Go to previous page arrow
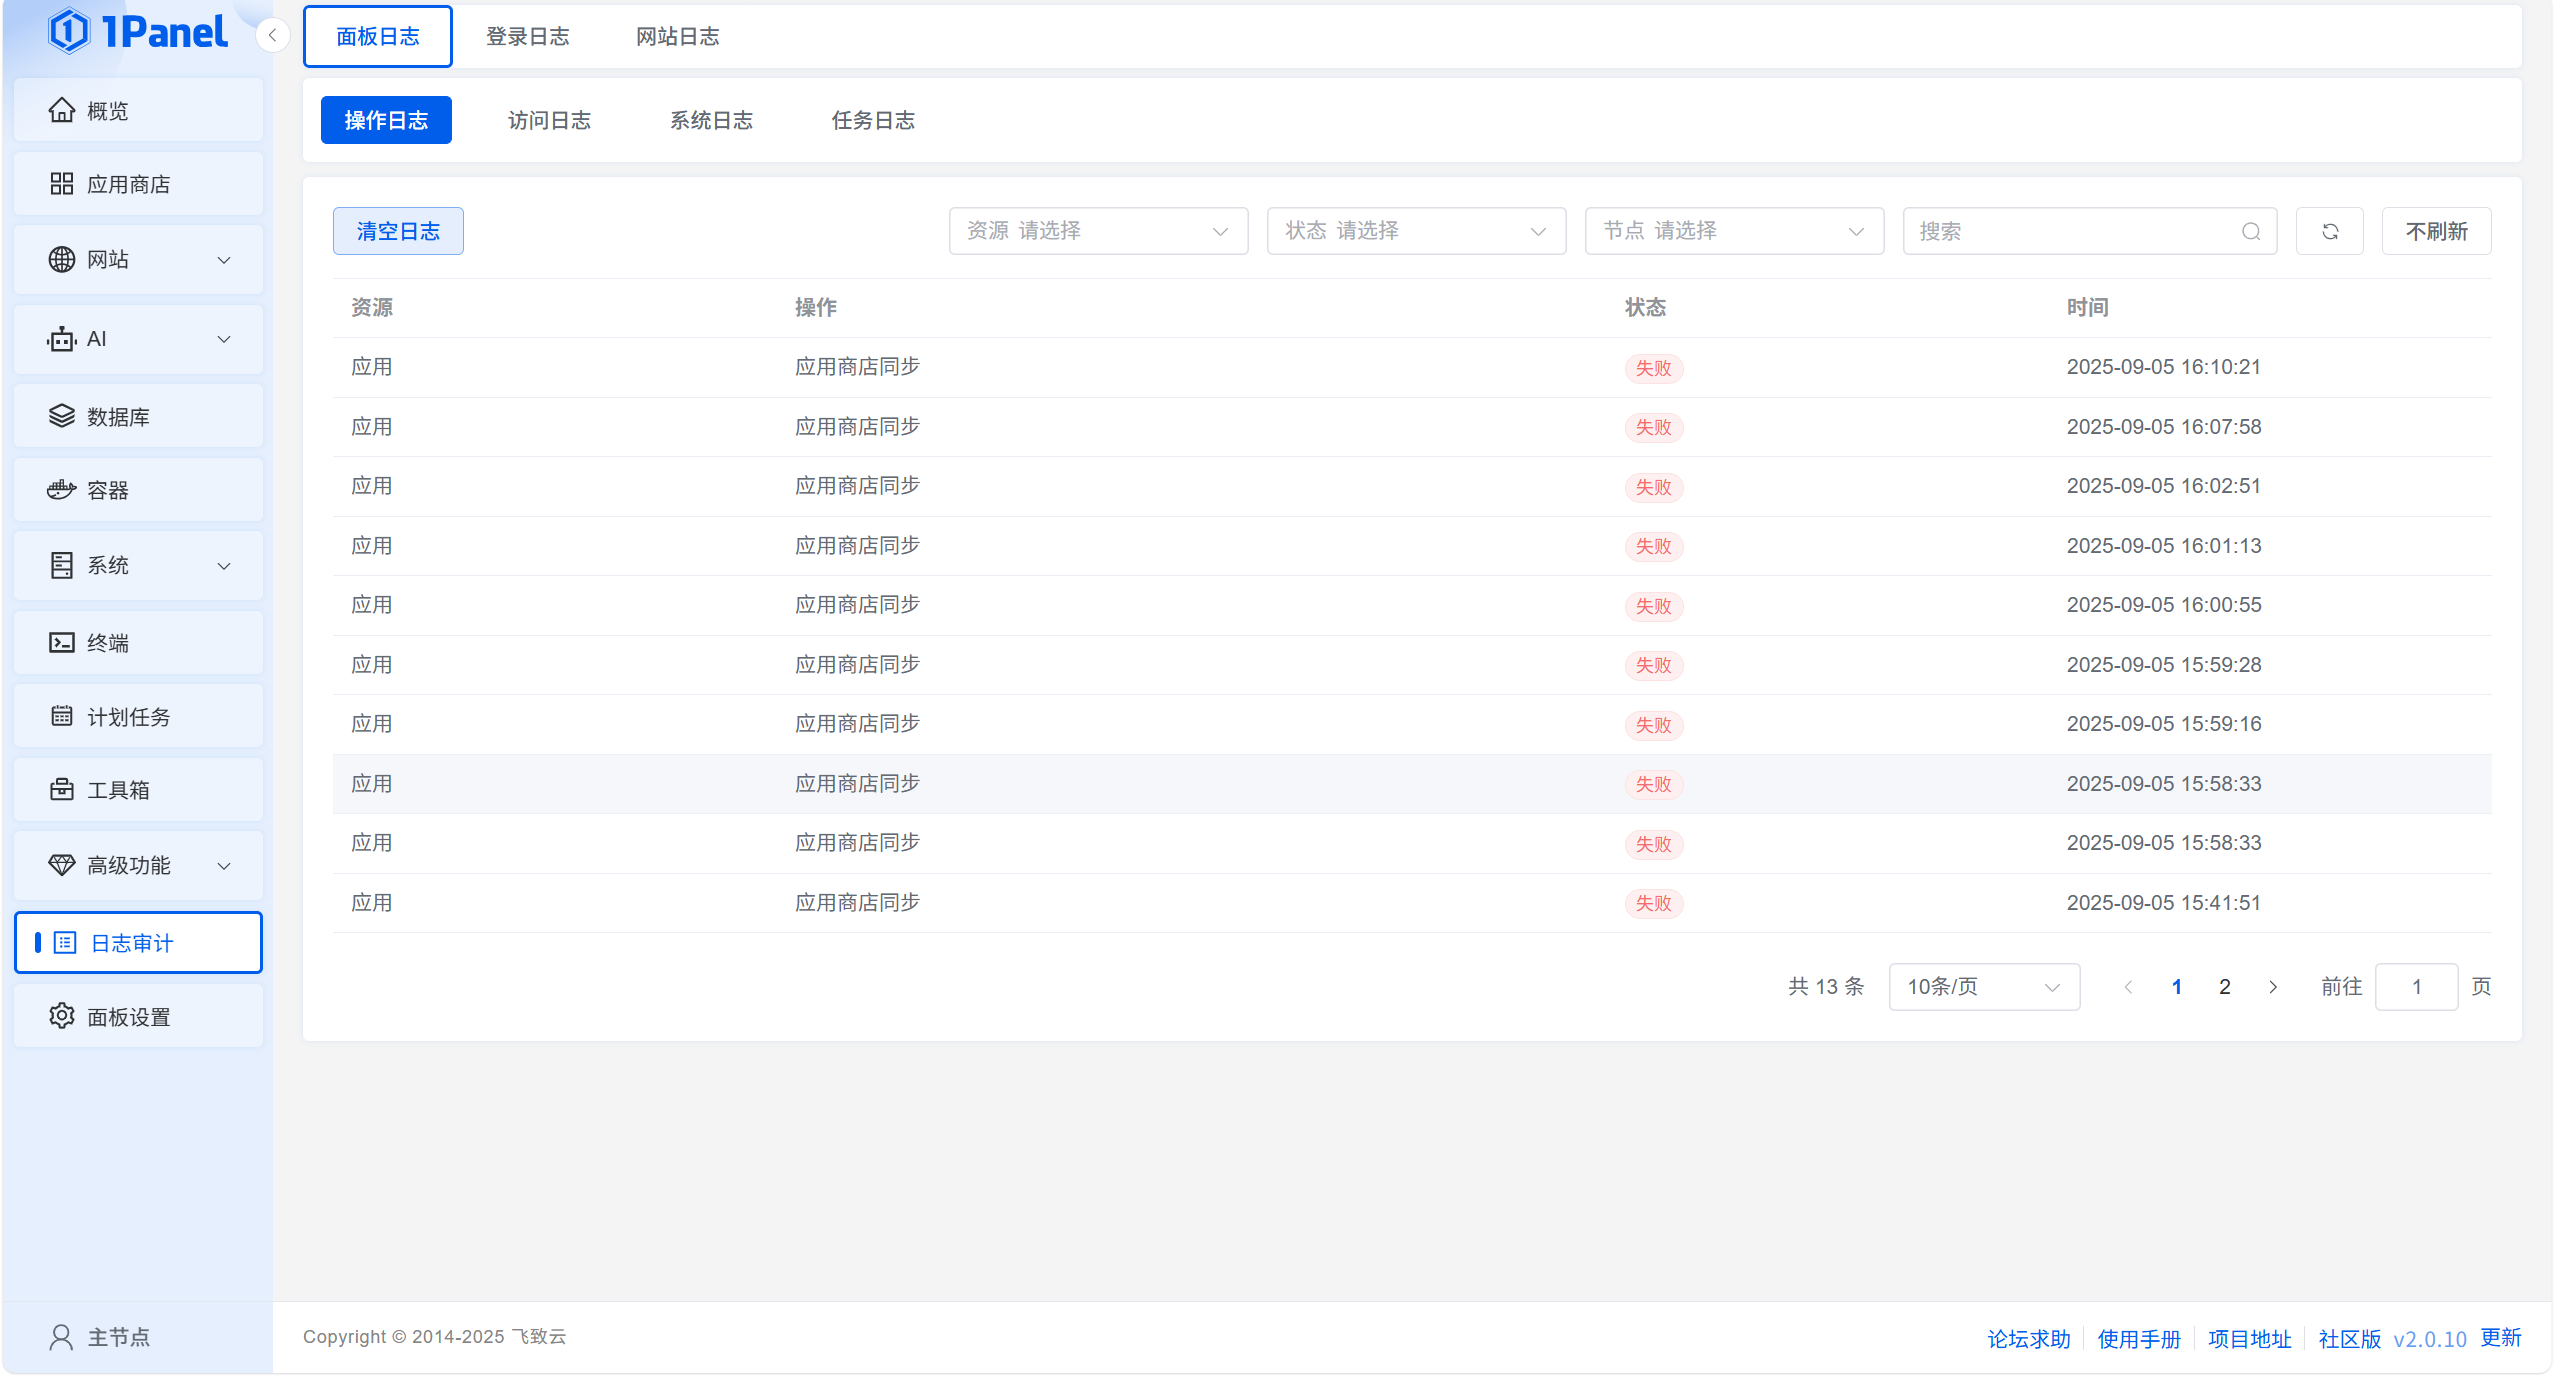The height and width of the screenshot is (1377, 2556). (2128, 987)
